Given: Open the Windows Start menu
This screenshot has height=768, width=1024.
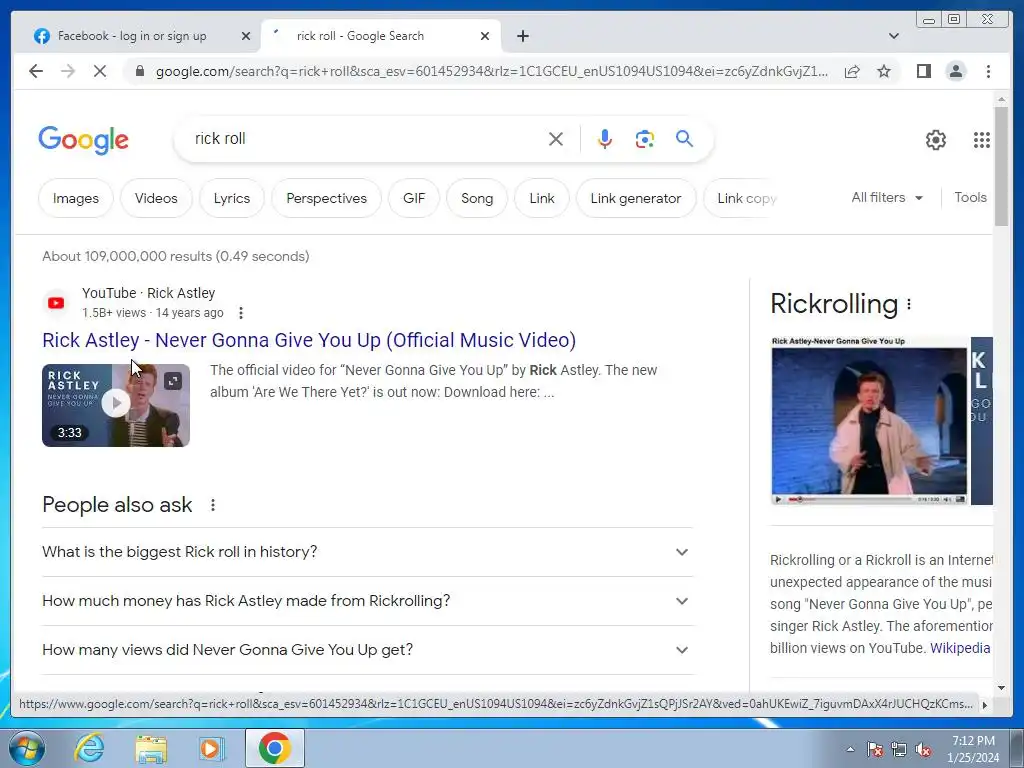Looking at the screenshot, I should [27, 748].
